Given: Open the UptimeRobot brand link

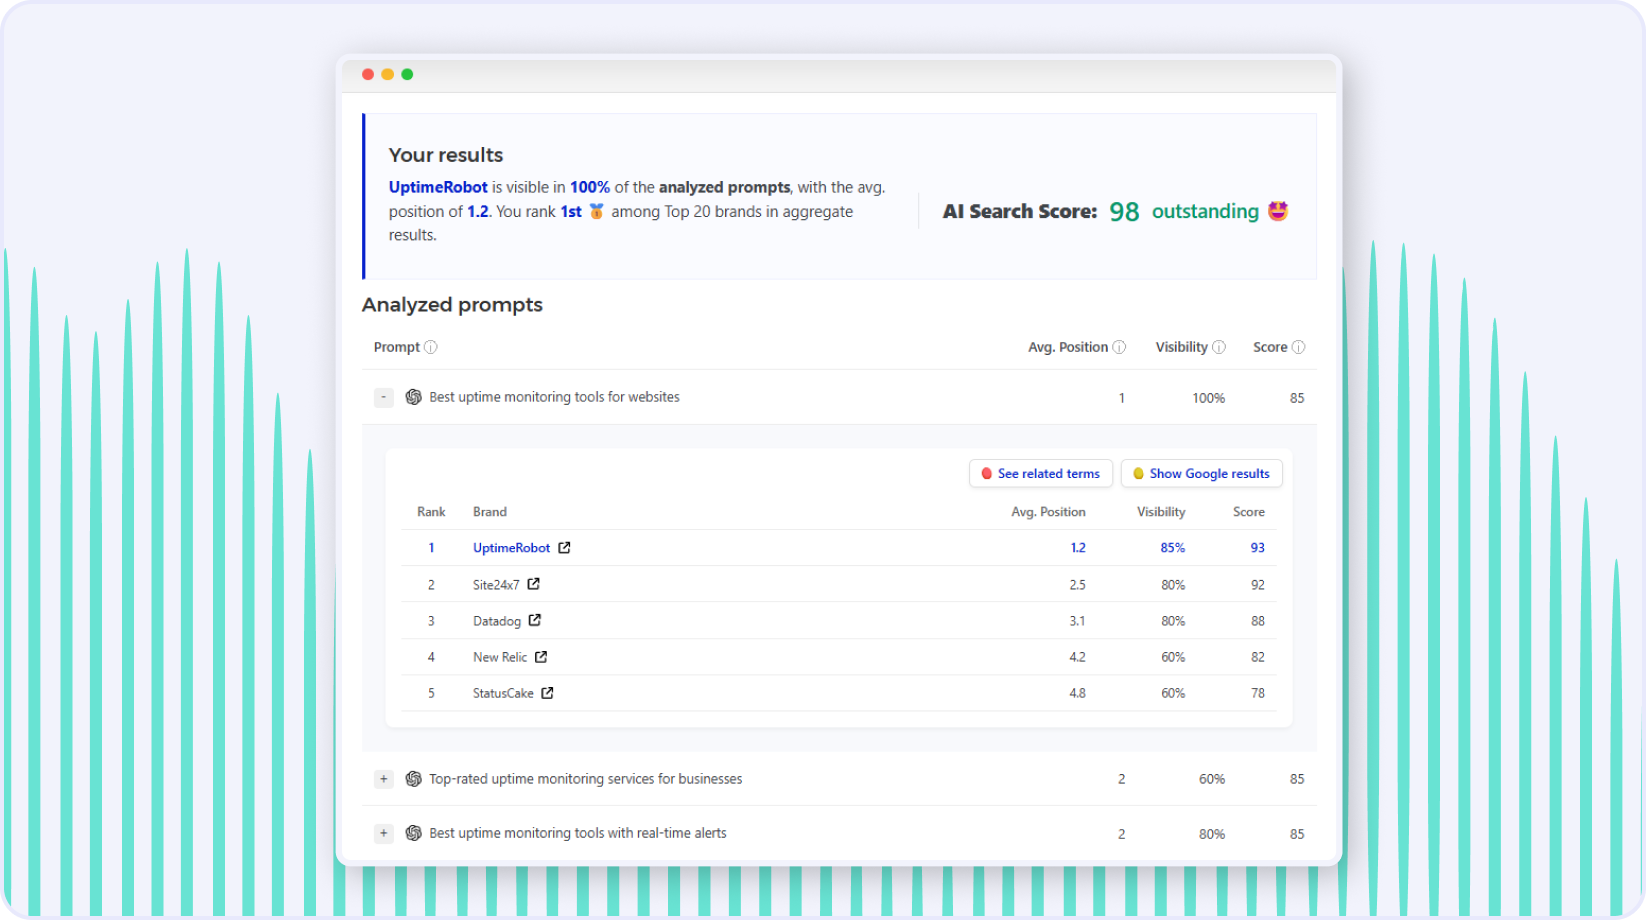Looking at the screenshot, I should [511, 547].
